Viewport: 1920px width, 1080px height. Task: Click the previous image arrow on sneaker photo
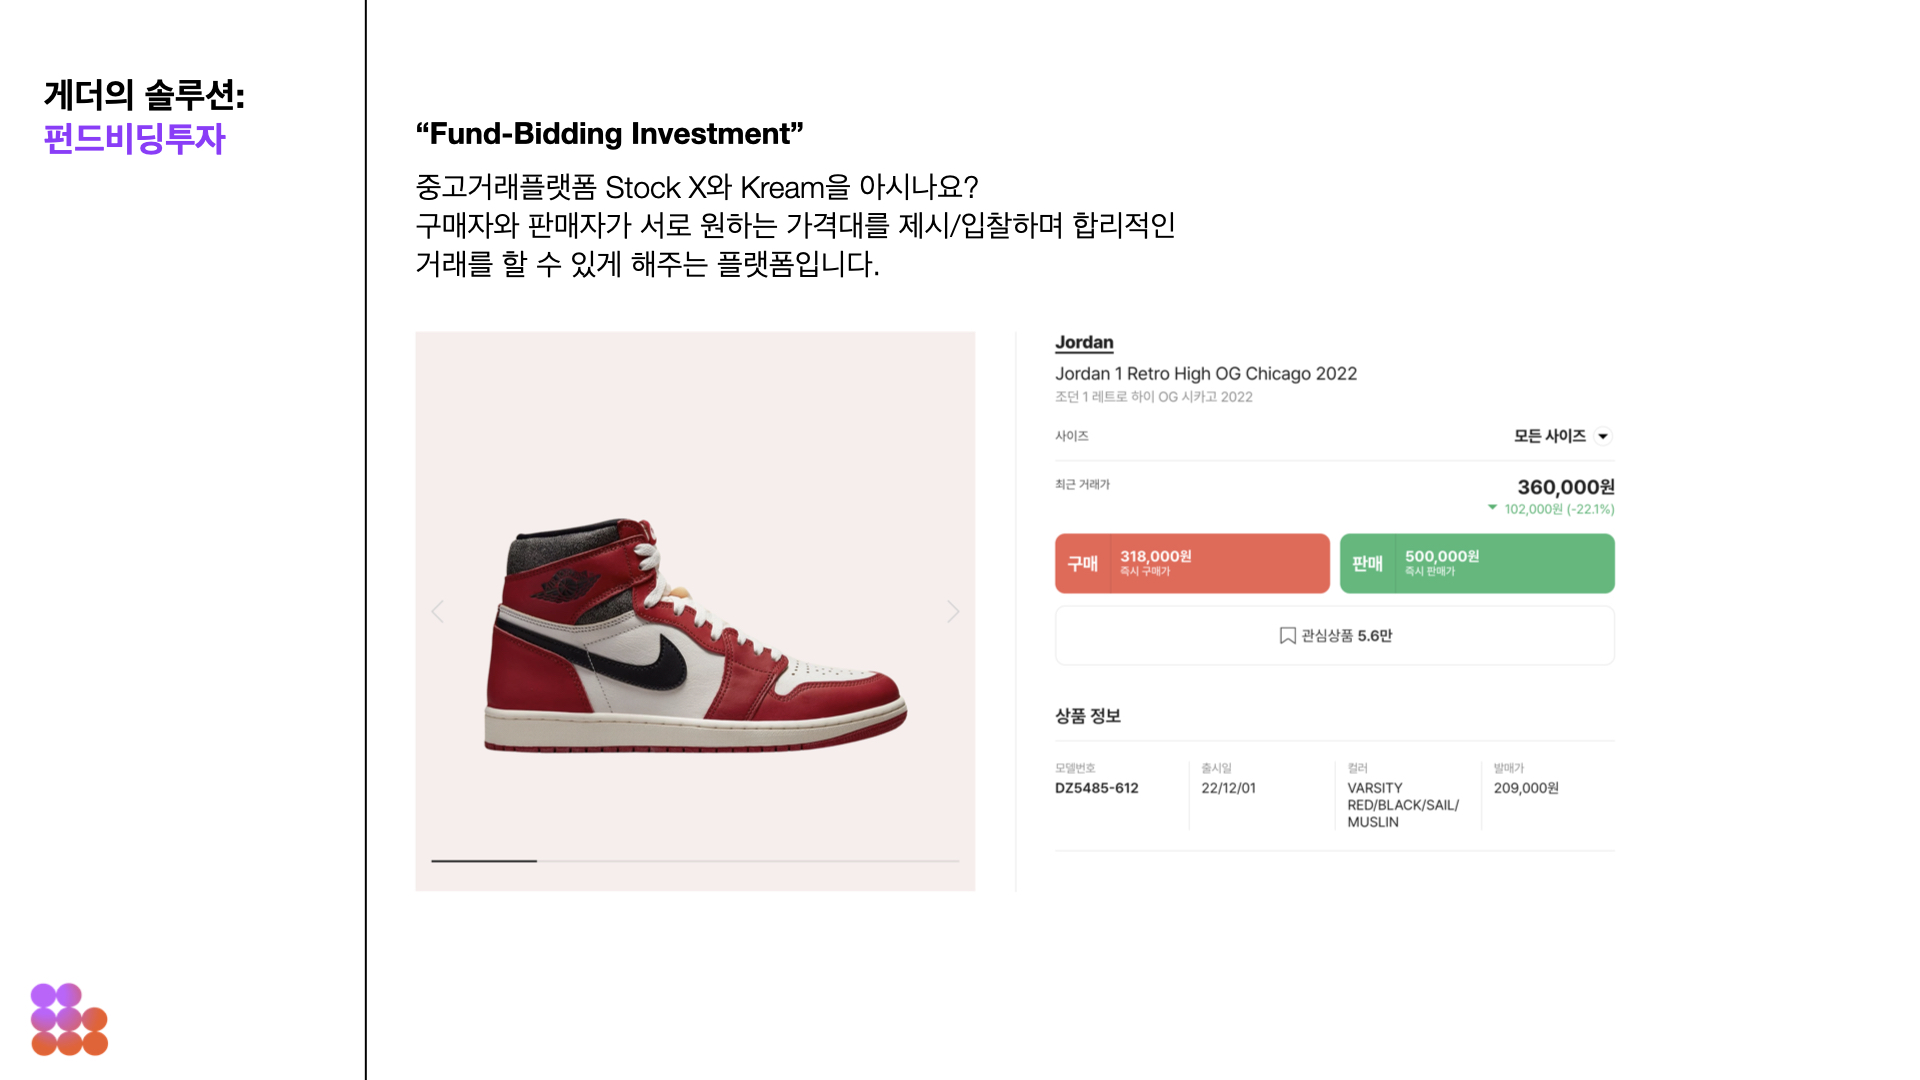(x=437, y=611)
